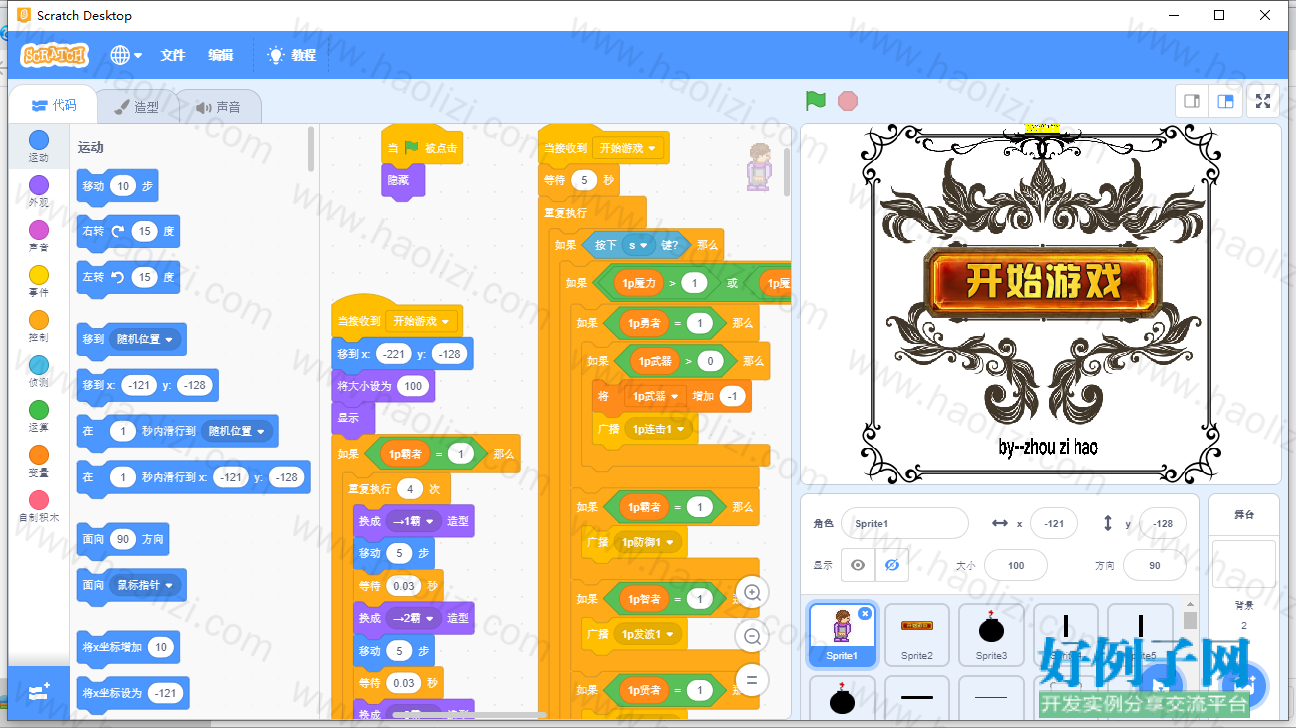Select the 变量 variables category
1296x728 pixels.
tap(38, 461)
